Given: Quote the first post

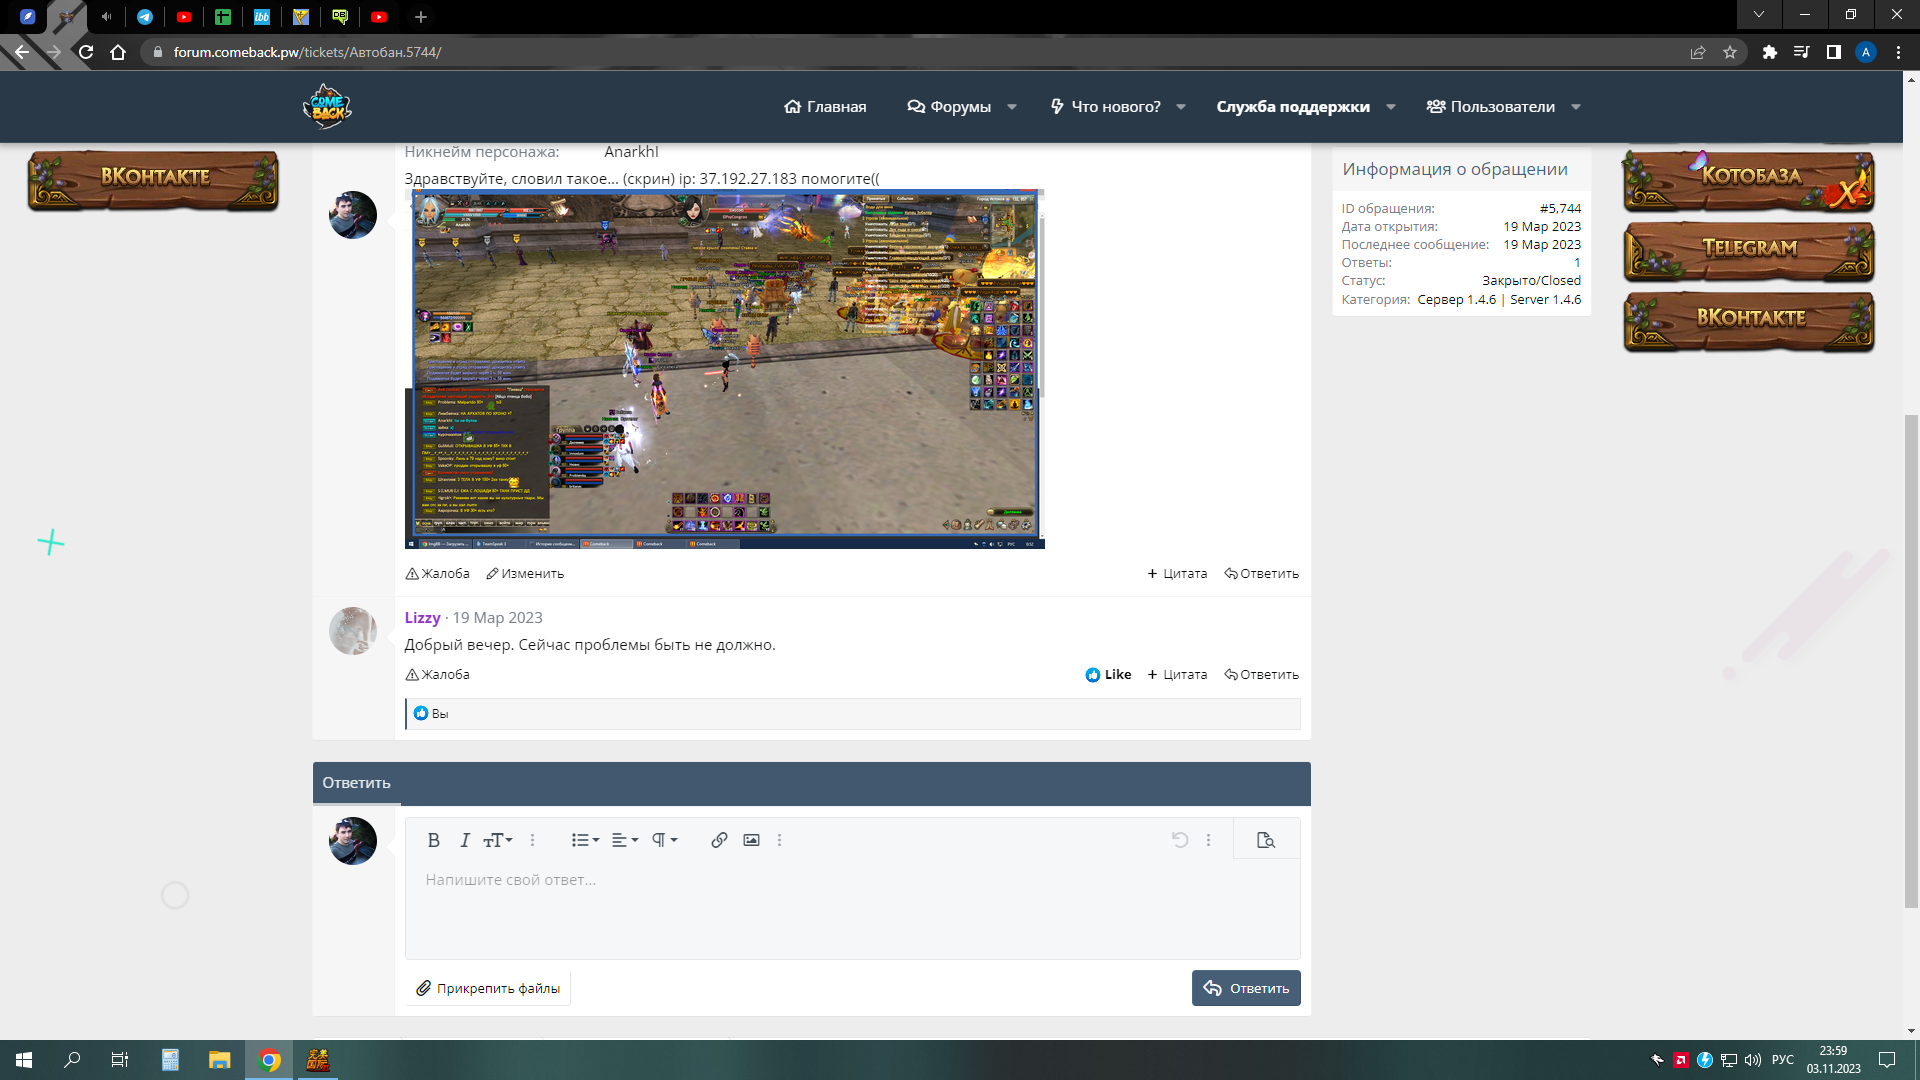Looking at the screenshot, I should point(1177,574).
